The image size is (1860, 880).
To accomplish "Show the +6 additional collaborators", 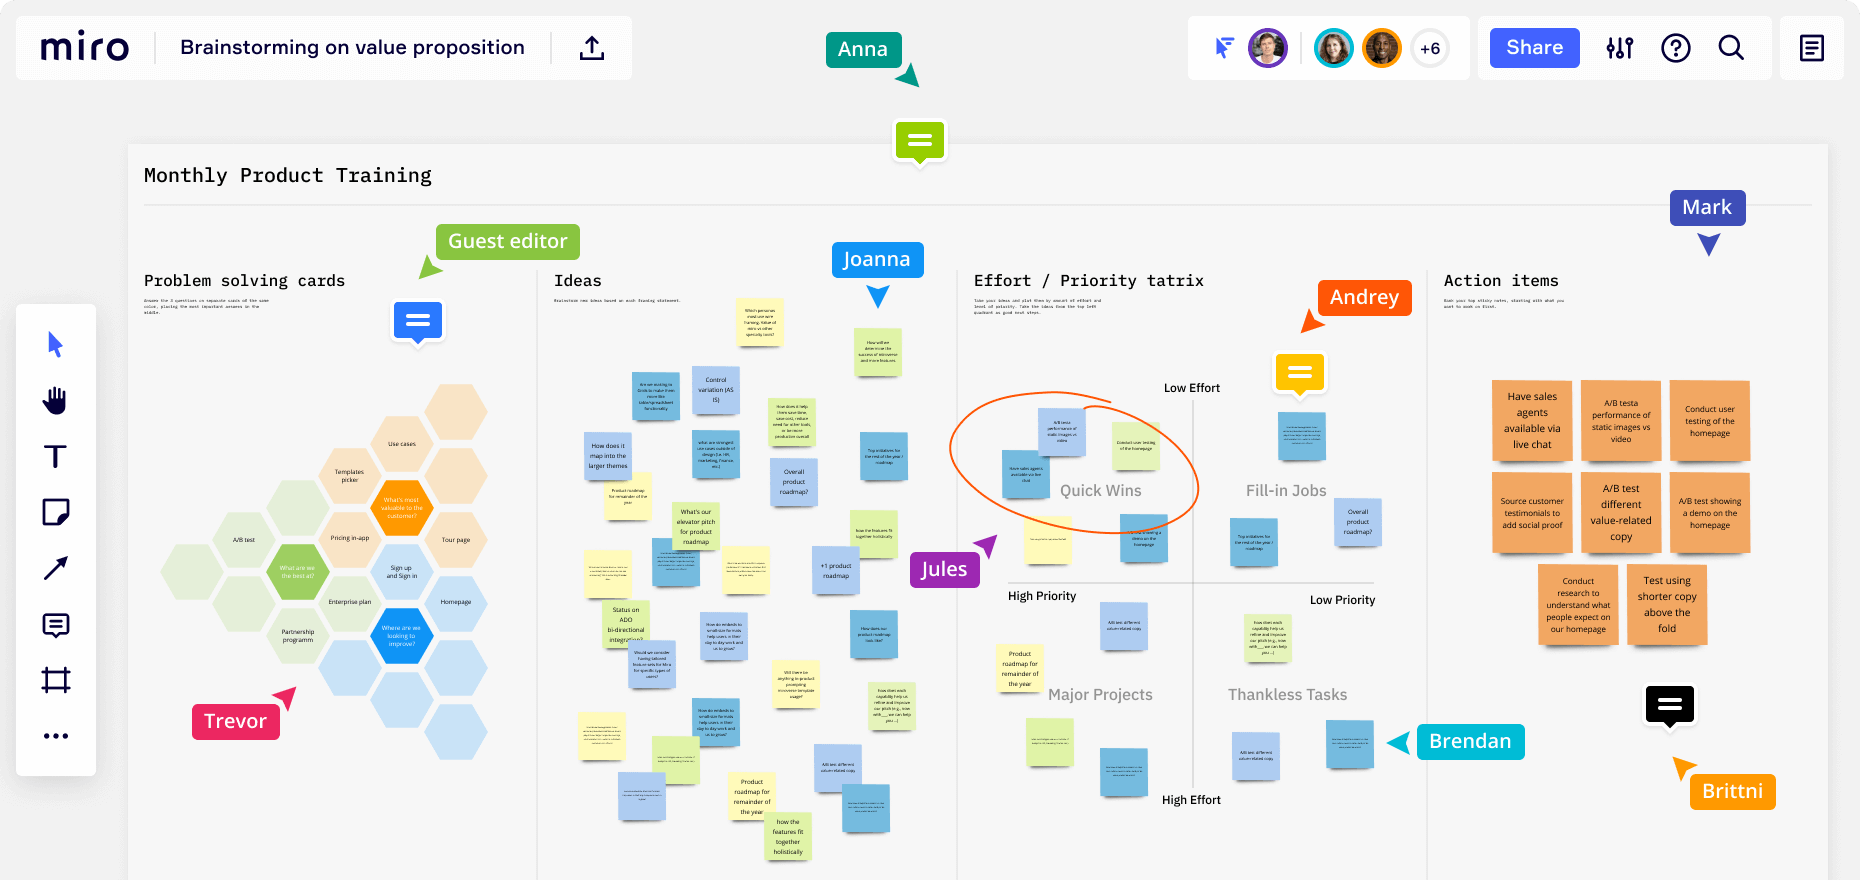I will pos(1430,48).
